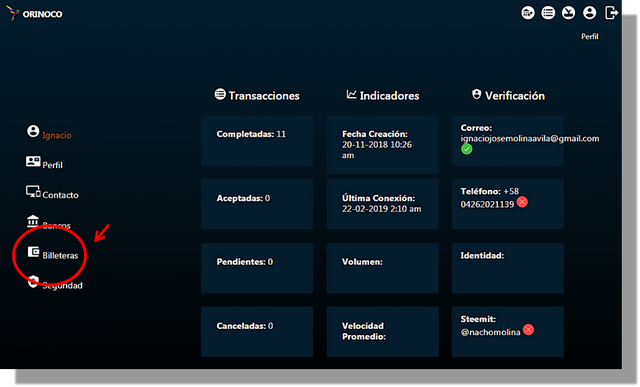640x387 pixels.
Task: Click the Orinoco hummingbird logo
Action: (x=13, y=13)
